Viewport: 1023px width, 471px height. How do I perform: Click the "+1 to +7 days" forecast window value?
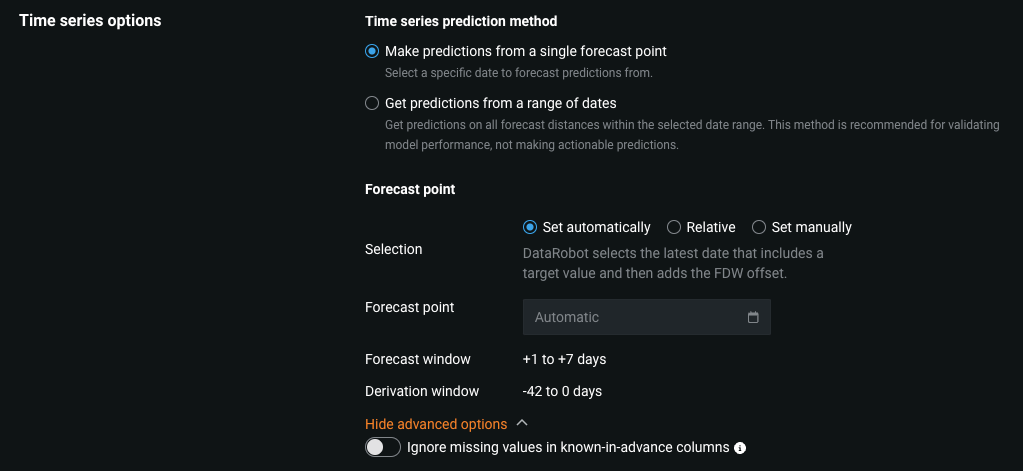(564, 359)
